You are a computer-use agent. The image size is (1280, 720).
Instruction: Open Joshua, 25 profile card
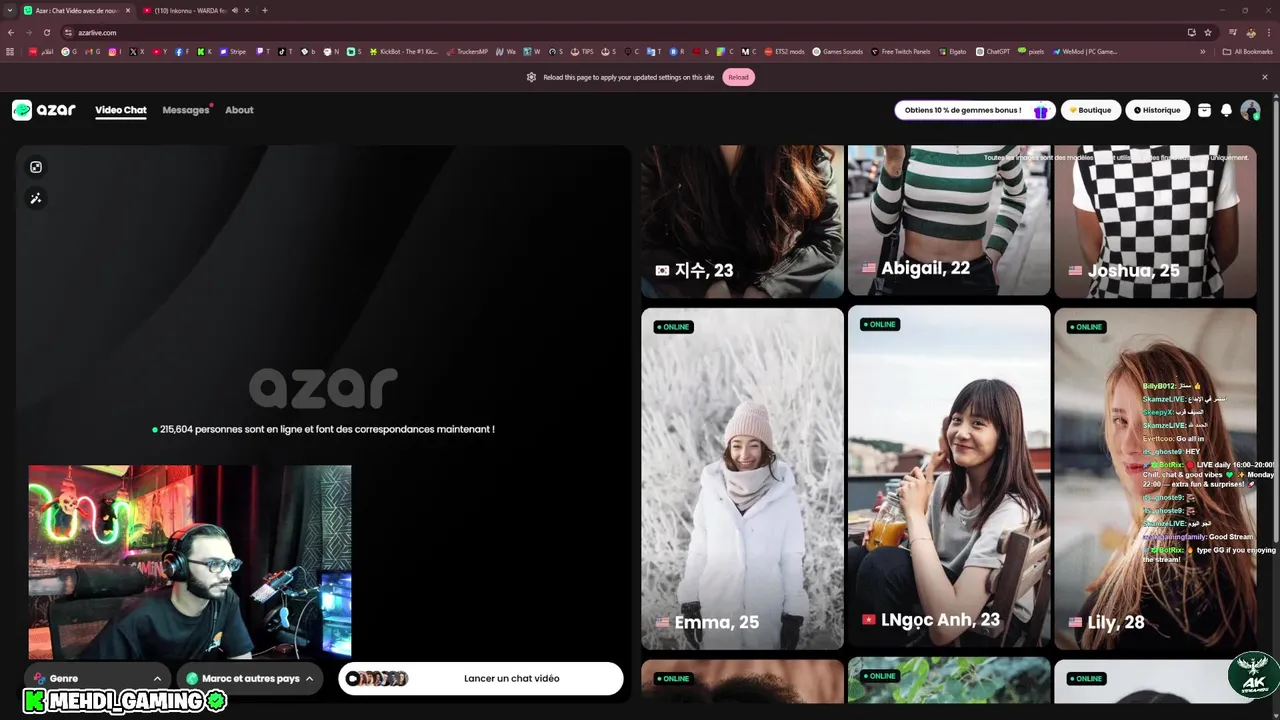tap(1155, 221)
